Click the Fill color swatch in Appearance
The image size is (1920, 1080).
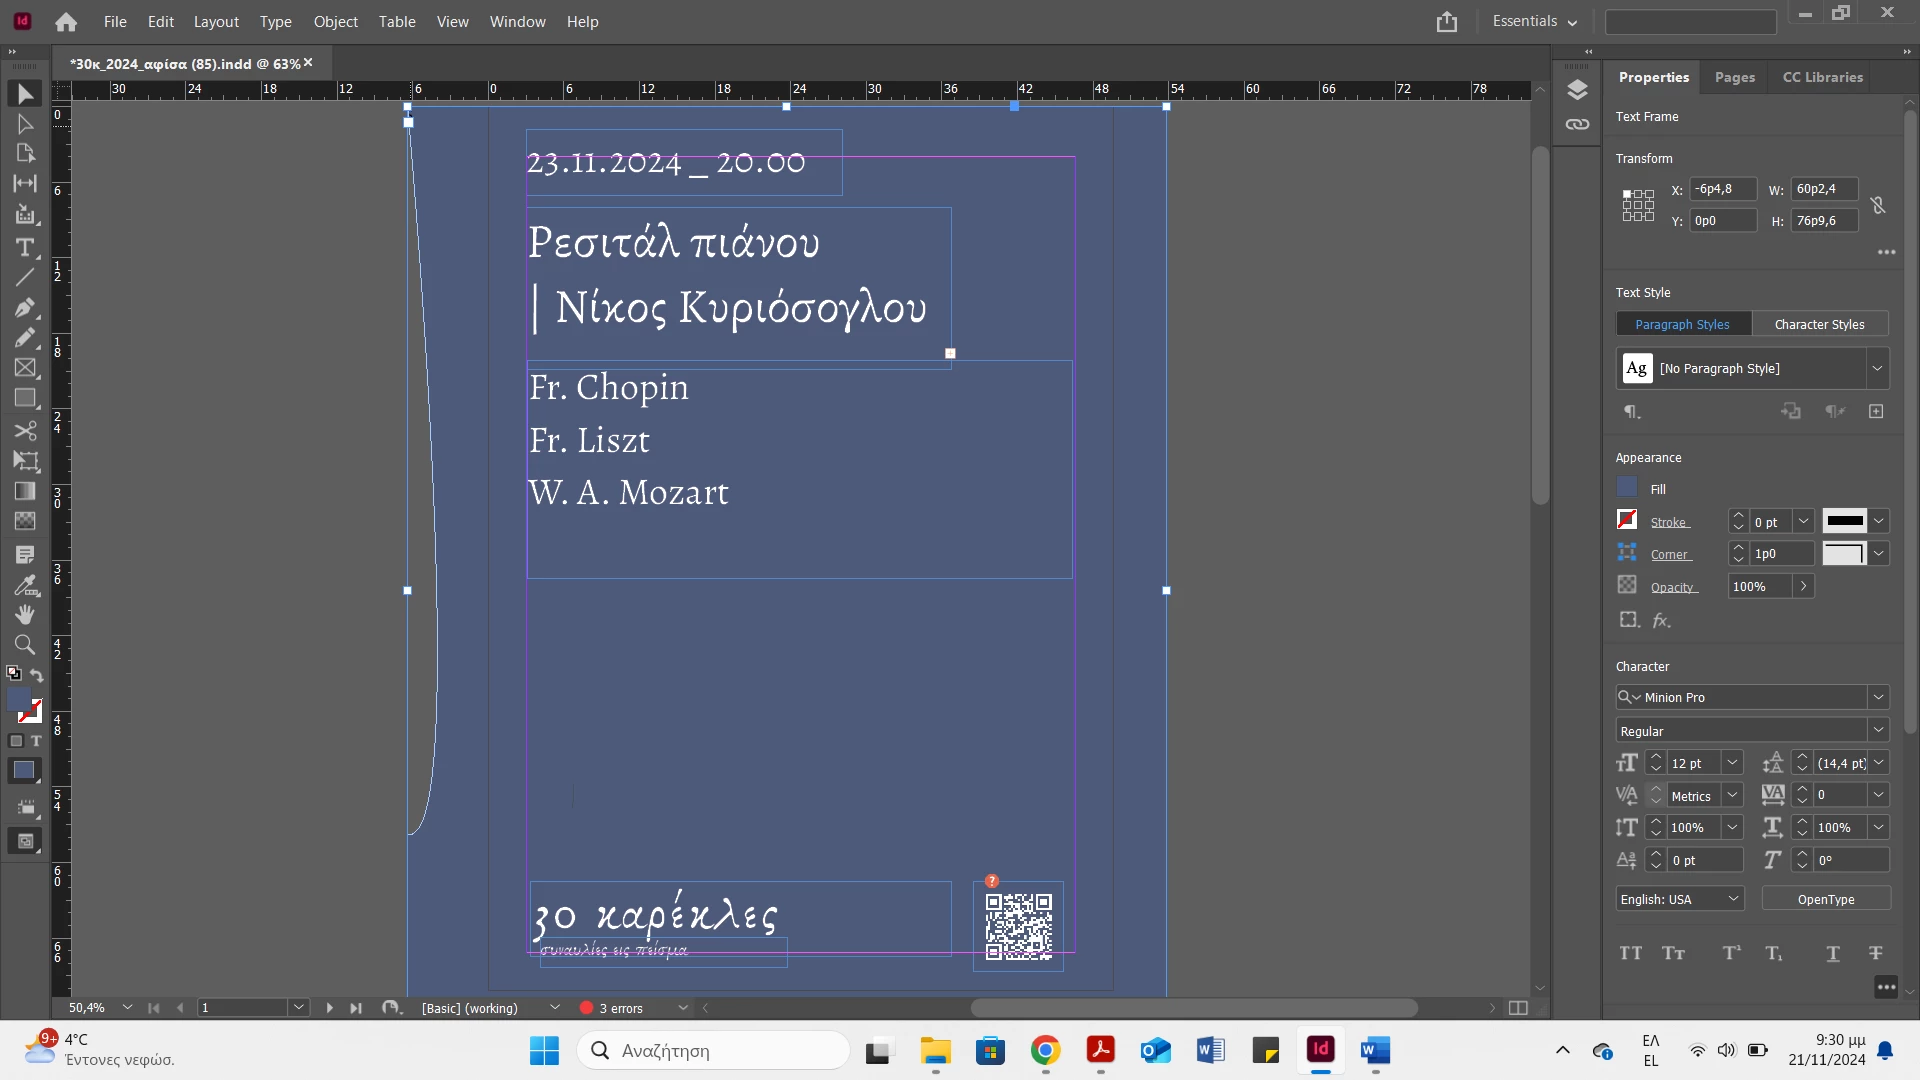1627,488
